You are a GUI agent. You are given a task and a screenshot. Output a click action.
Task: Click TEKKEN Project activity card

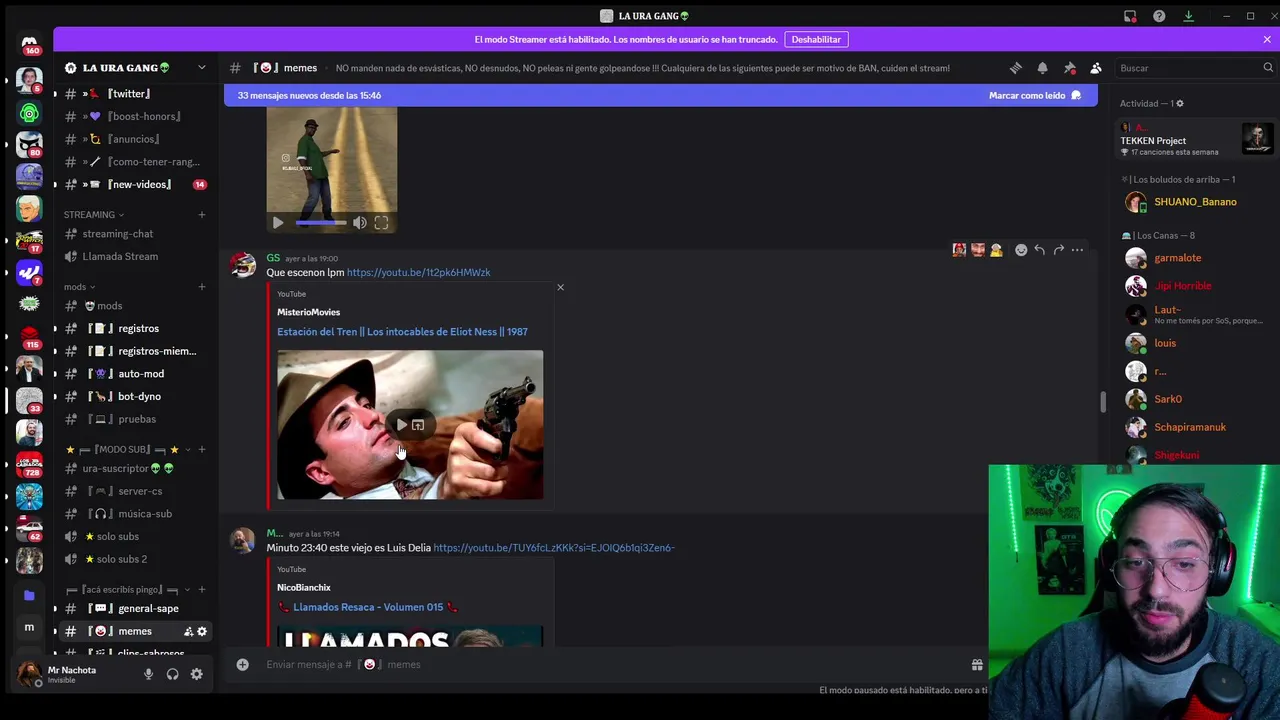pos(1196,140)
